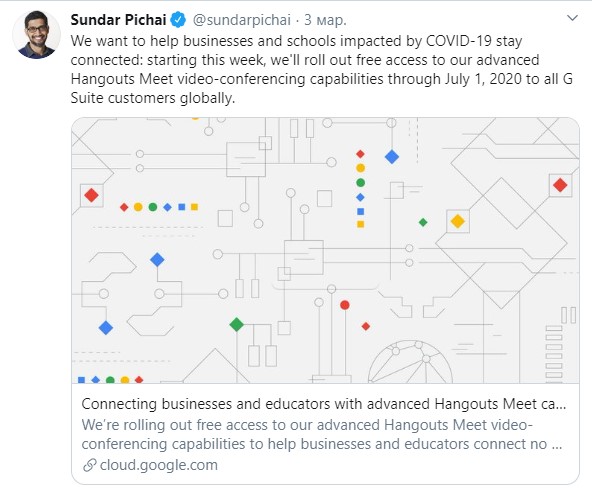Click the chain link icon beside cloud.google.com
Image resolution: width=592 pixels, height=495 pixels.
(89, 465)
